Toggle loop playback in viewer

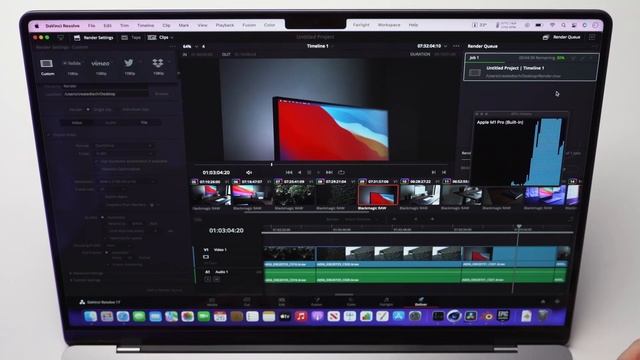[342, 172]
